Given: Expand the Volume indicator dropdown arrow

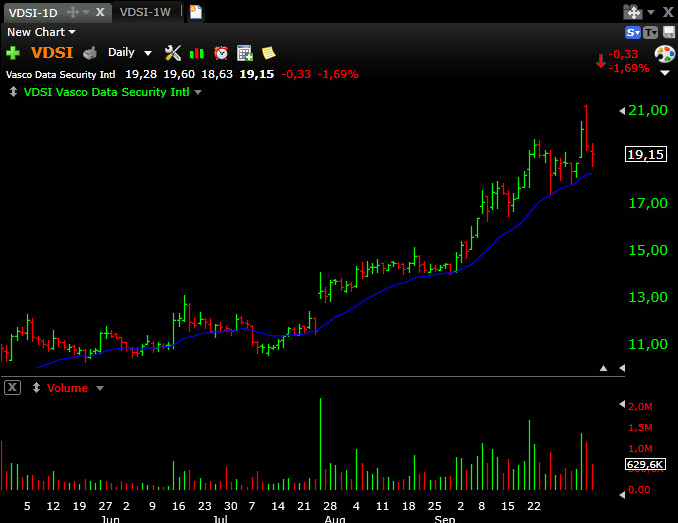Looking at the screenshot, I should 99,388.
